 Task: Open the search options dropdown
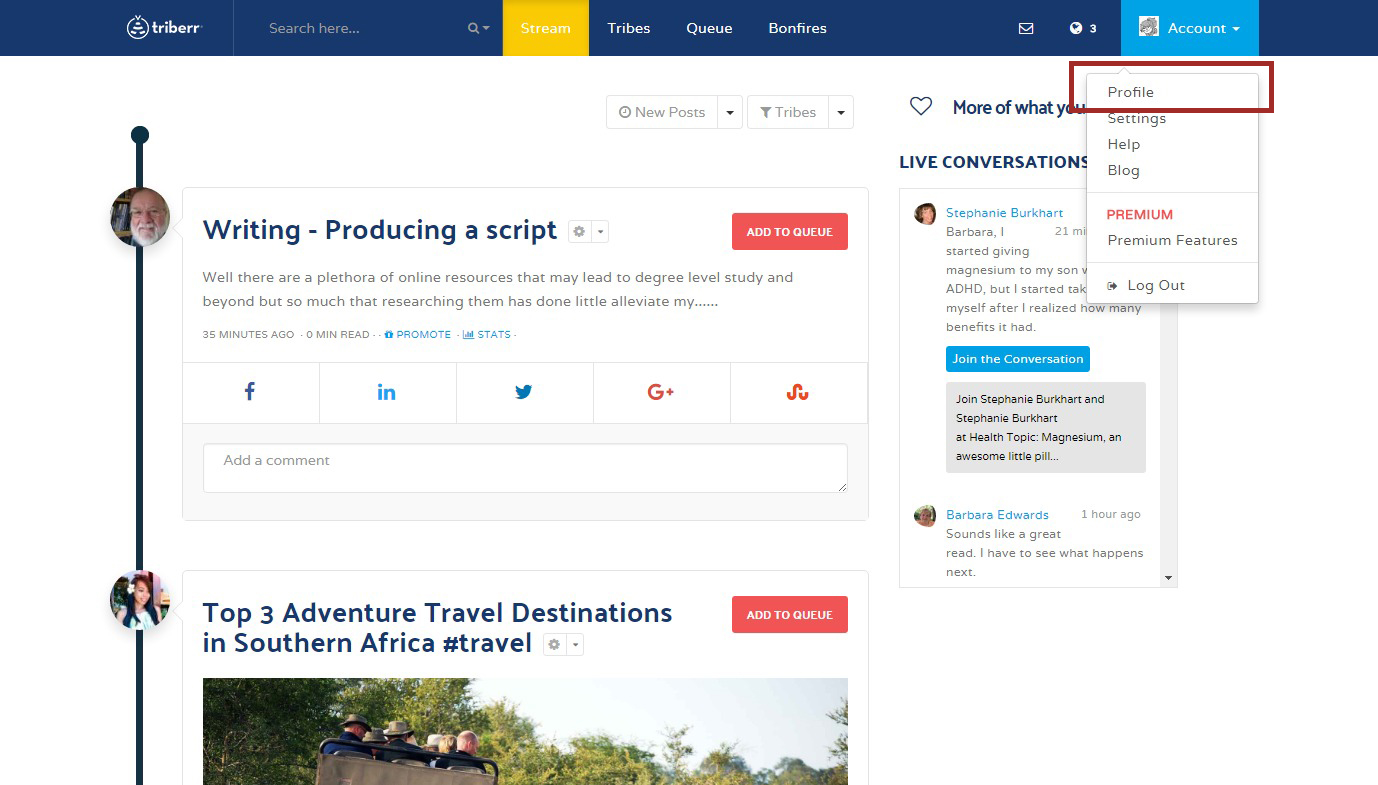(x=480, y=28)
